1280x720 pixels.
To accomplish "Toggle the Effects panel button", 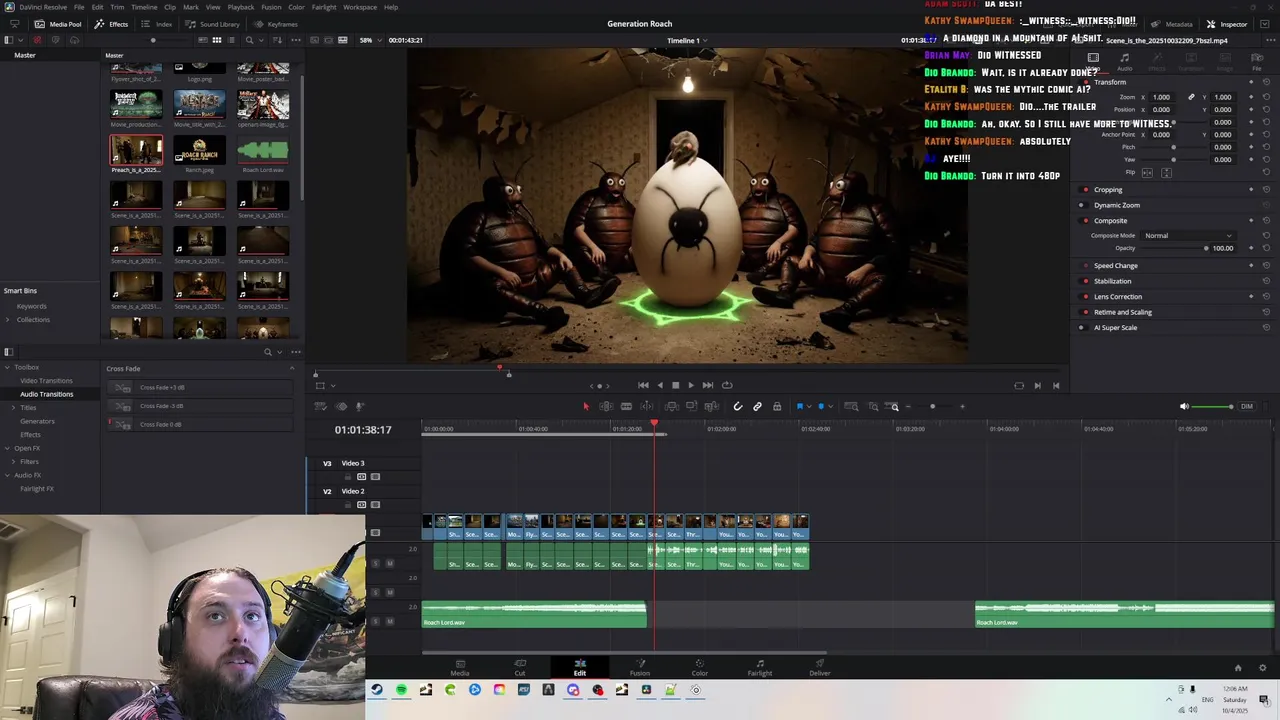I will tap(112, 24).
